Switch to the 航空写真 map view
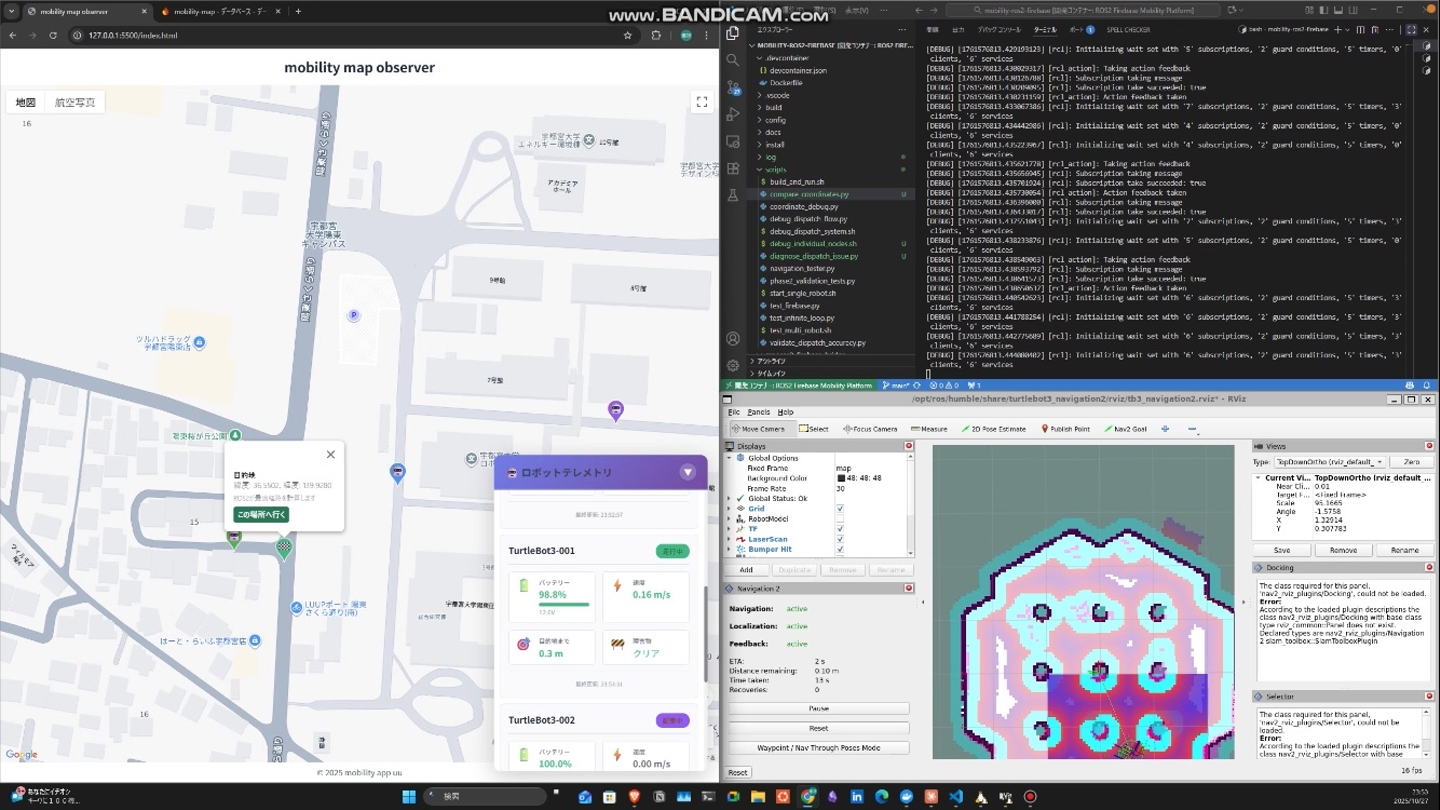The width and height of the screenshot is (1440, 810). point(75,102)
